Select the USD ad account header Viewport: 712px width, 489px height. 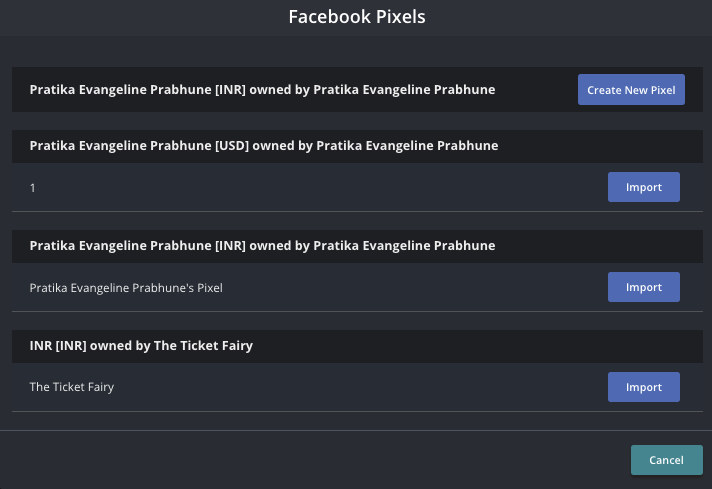coord(264,146)
